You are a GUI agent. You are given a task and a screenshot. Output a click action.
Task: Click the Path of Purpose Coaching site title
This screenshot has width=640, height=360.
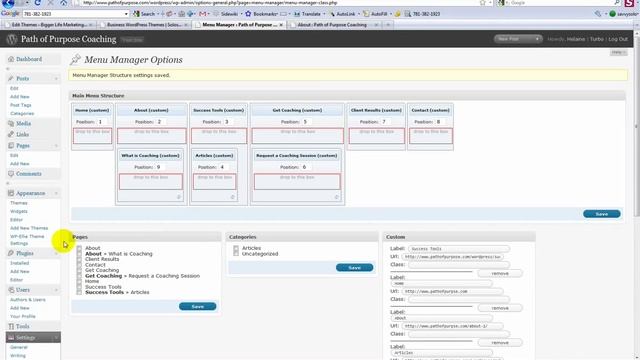point(69,39)
